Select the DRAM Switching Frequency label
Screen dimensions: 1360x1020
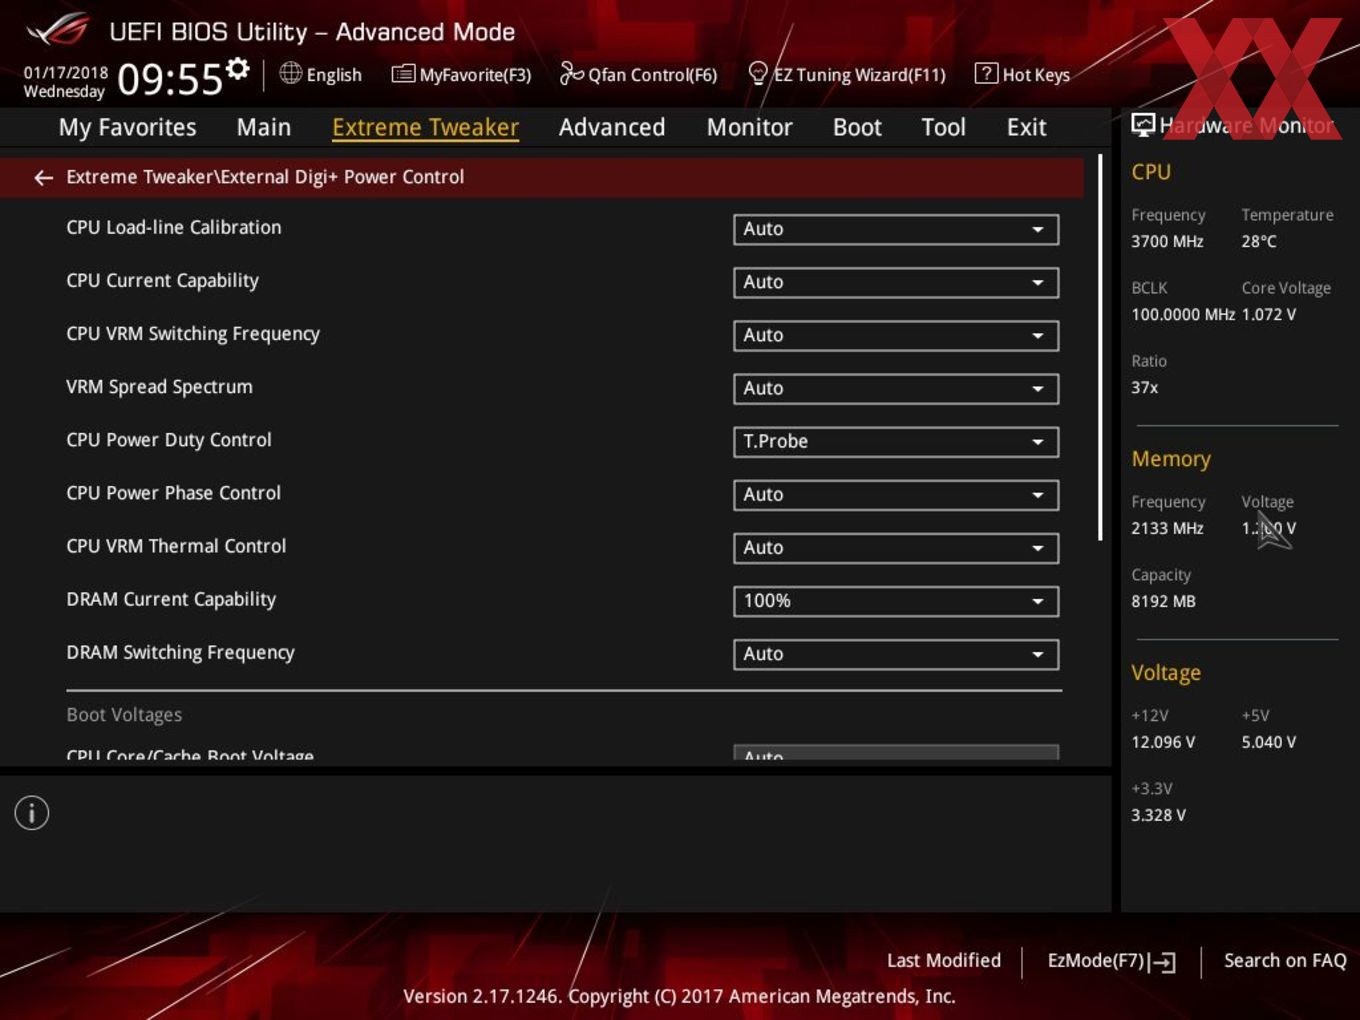coord(180,652)
